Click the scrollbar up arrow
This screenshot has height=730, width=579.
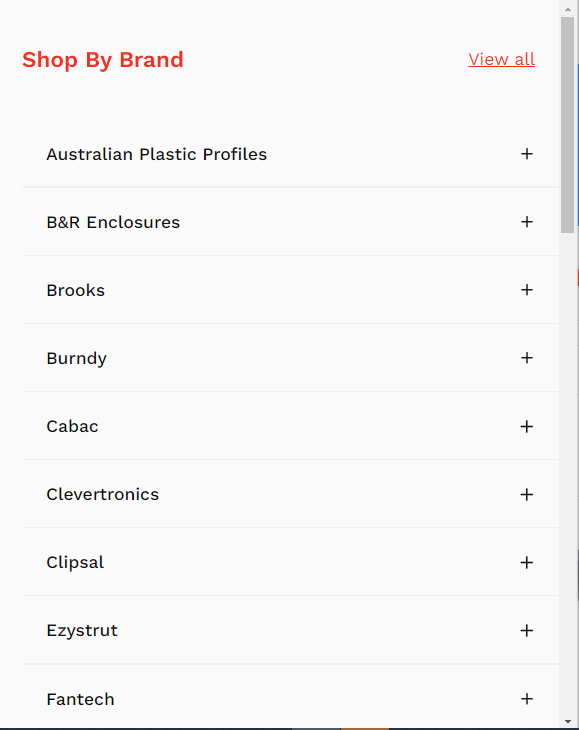[x=567, y=9]
